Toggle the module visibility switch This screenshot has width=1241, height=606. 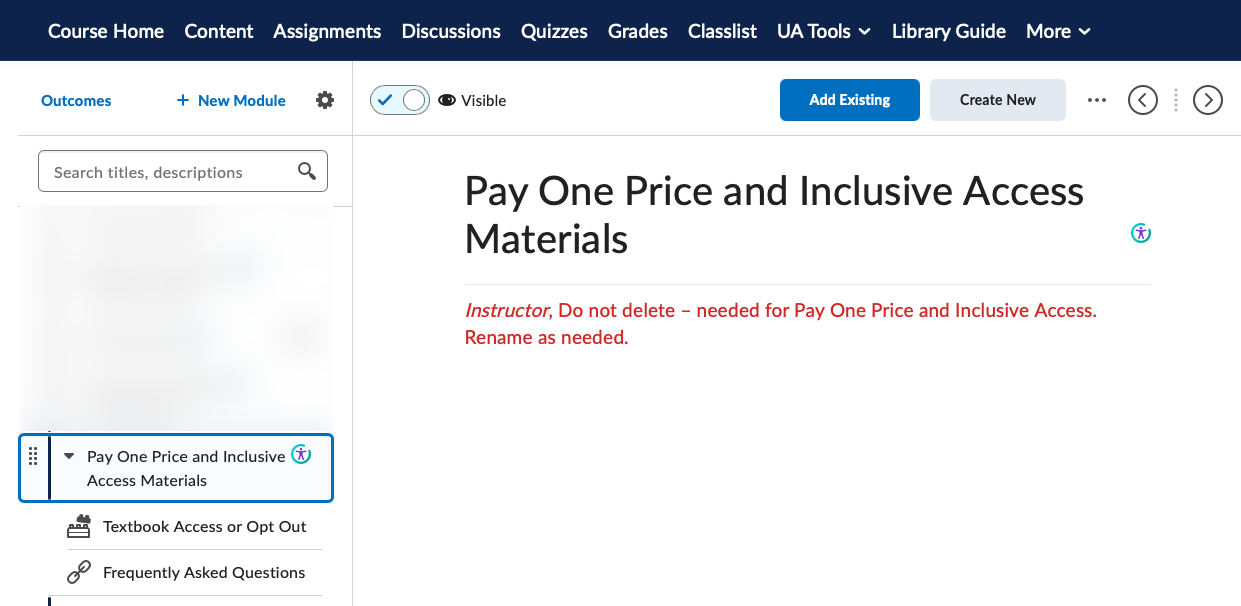coord(400,100)
